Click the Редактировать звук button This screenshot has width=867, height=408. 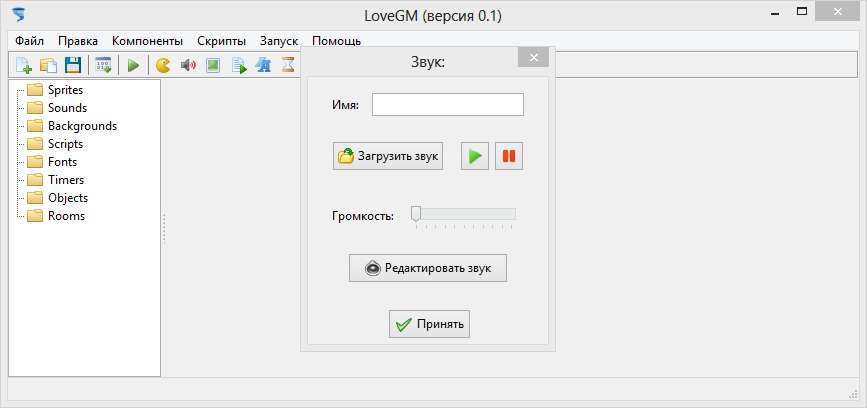428,268
